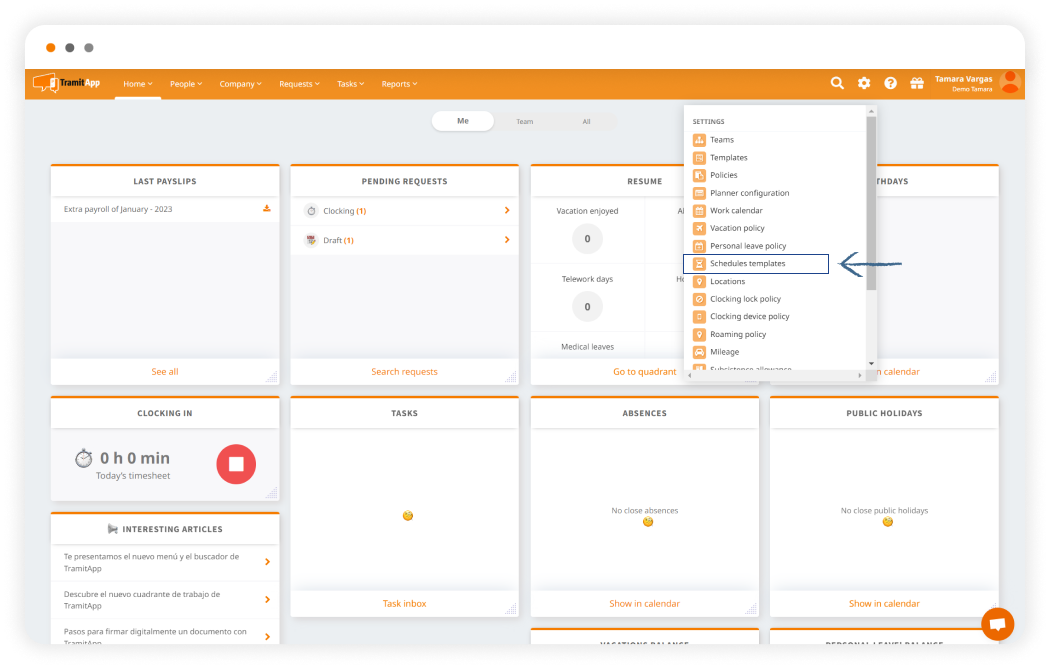1050x670 pixels.
Task: Switch dashboard view to All
Action: click(586, 120)
